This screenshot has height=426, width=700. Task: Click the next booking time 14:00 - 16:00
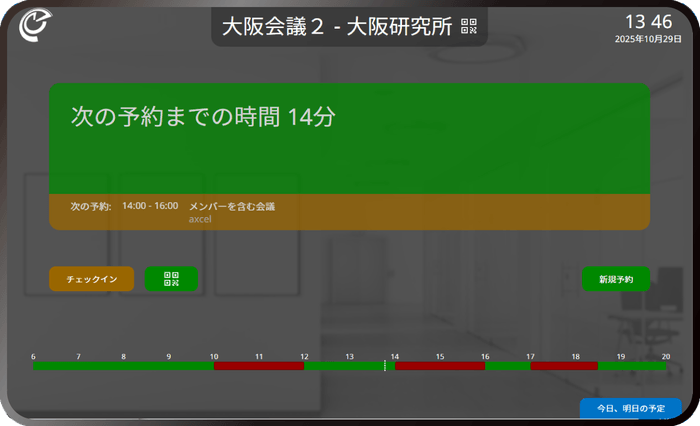[x=150, y=206]
